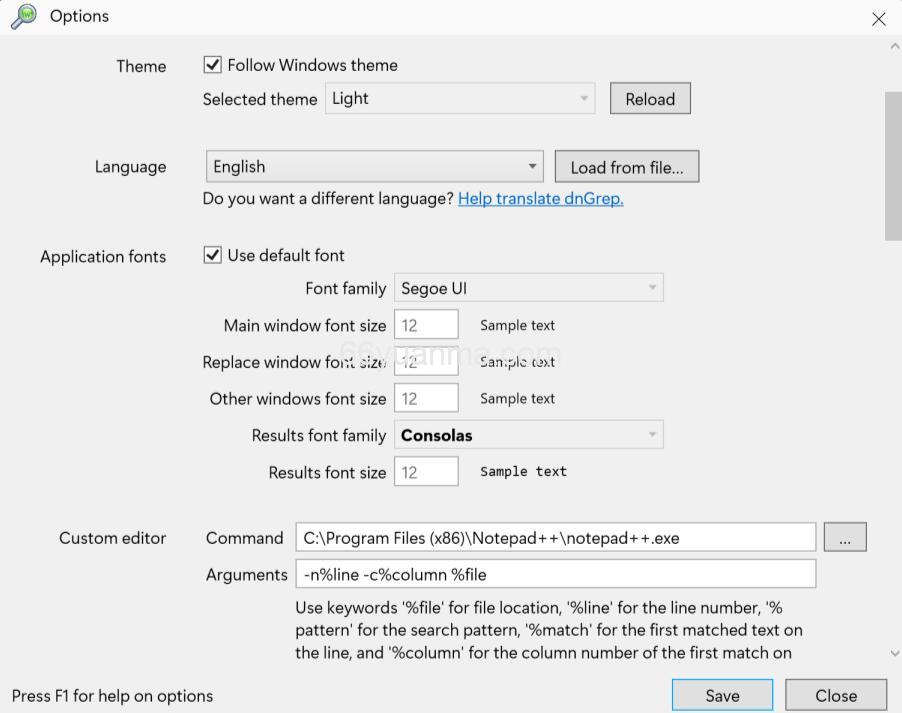Screen dimensions: 902x713
Task: Follow the 'Help translate dnGrep' link
Action: coord(540,198)
